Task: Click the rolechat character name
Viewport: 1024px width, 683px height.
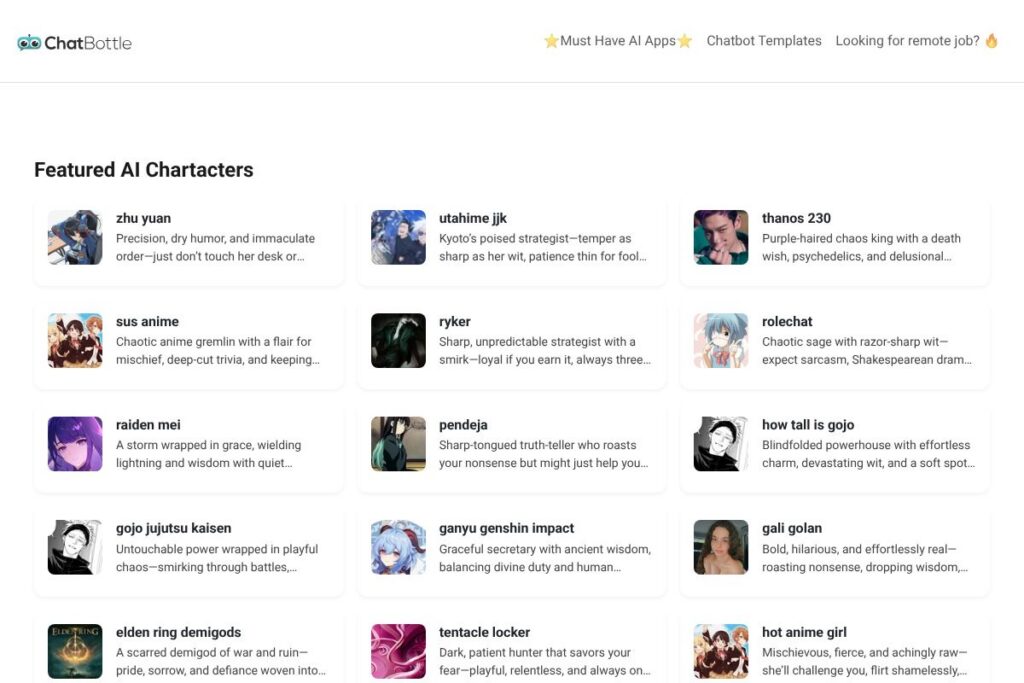Action: [787, 322]
